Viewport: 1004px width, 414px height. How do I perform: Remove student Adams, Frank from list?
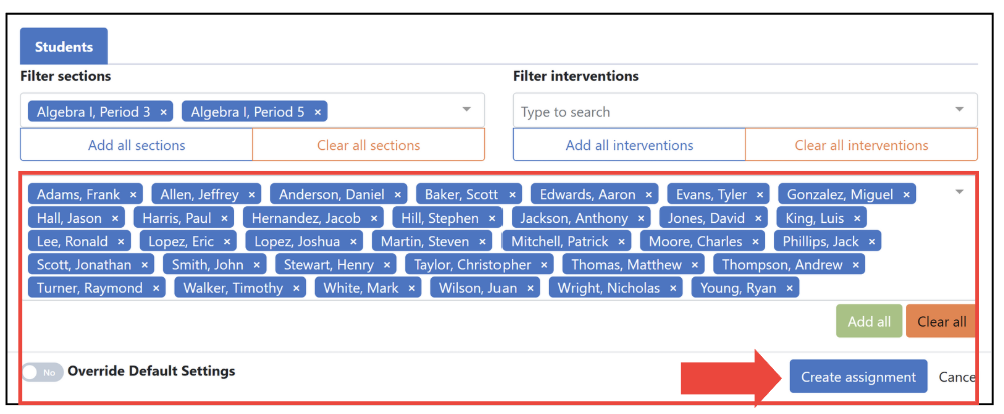tap(133, 195)
